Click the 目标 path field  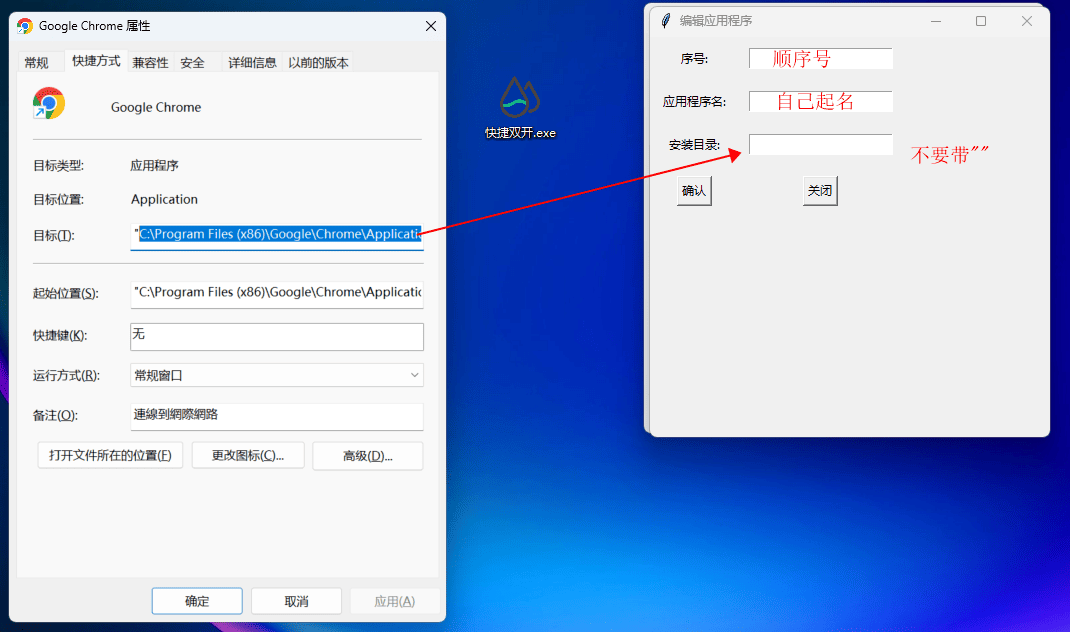[x=277, y=235]
